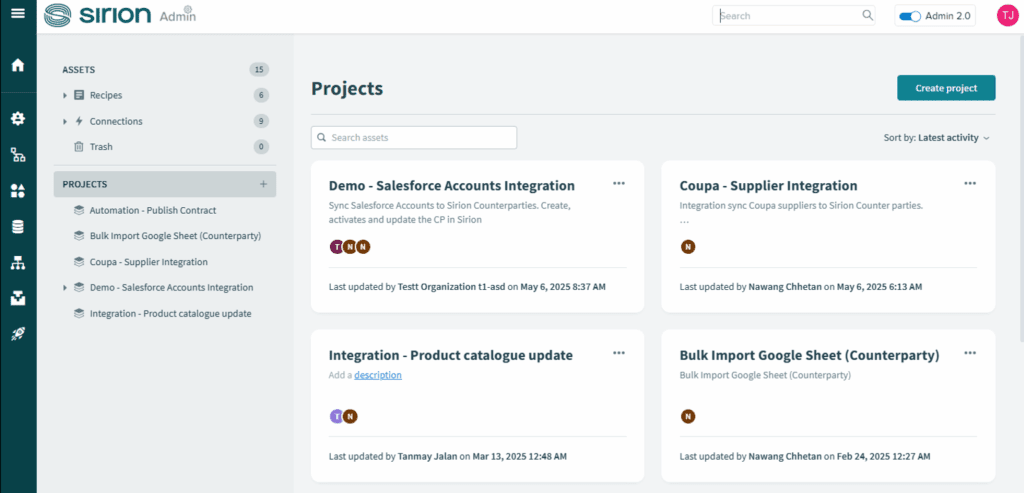Open more options on Integration - Product catalogue card

[619, 353]
